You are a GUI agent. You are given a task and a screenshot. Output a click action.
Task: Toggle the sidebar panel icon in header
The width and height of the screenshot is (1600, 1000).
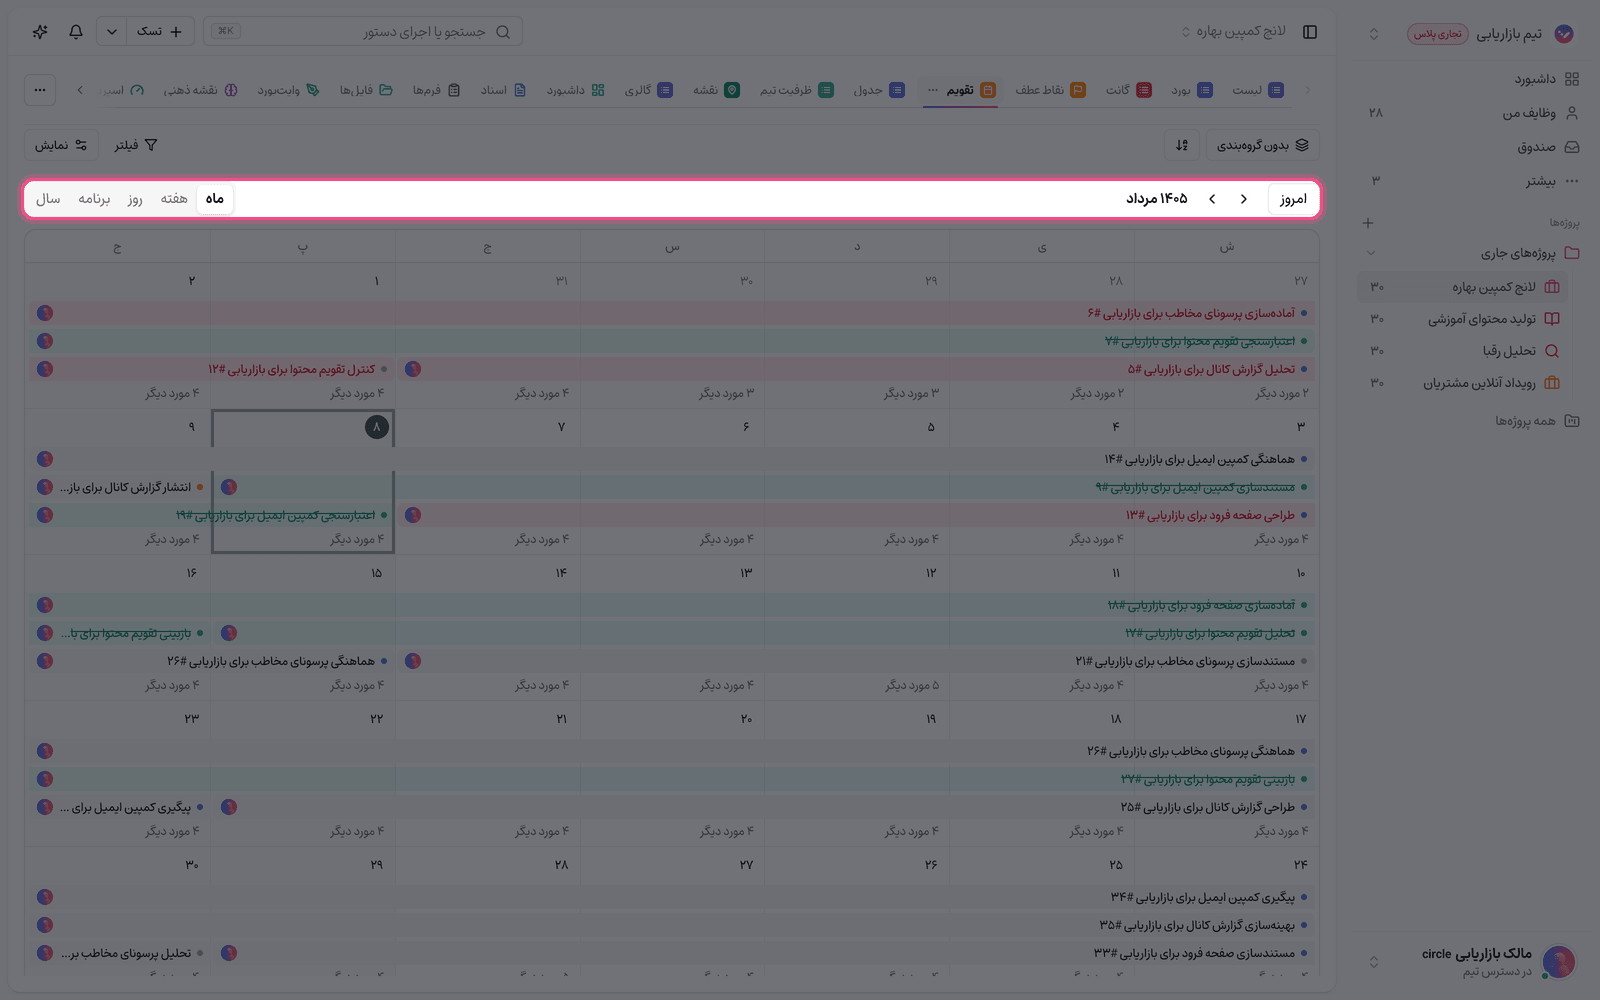pyautogui.click(x=1310, y=31)
